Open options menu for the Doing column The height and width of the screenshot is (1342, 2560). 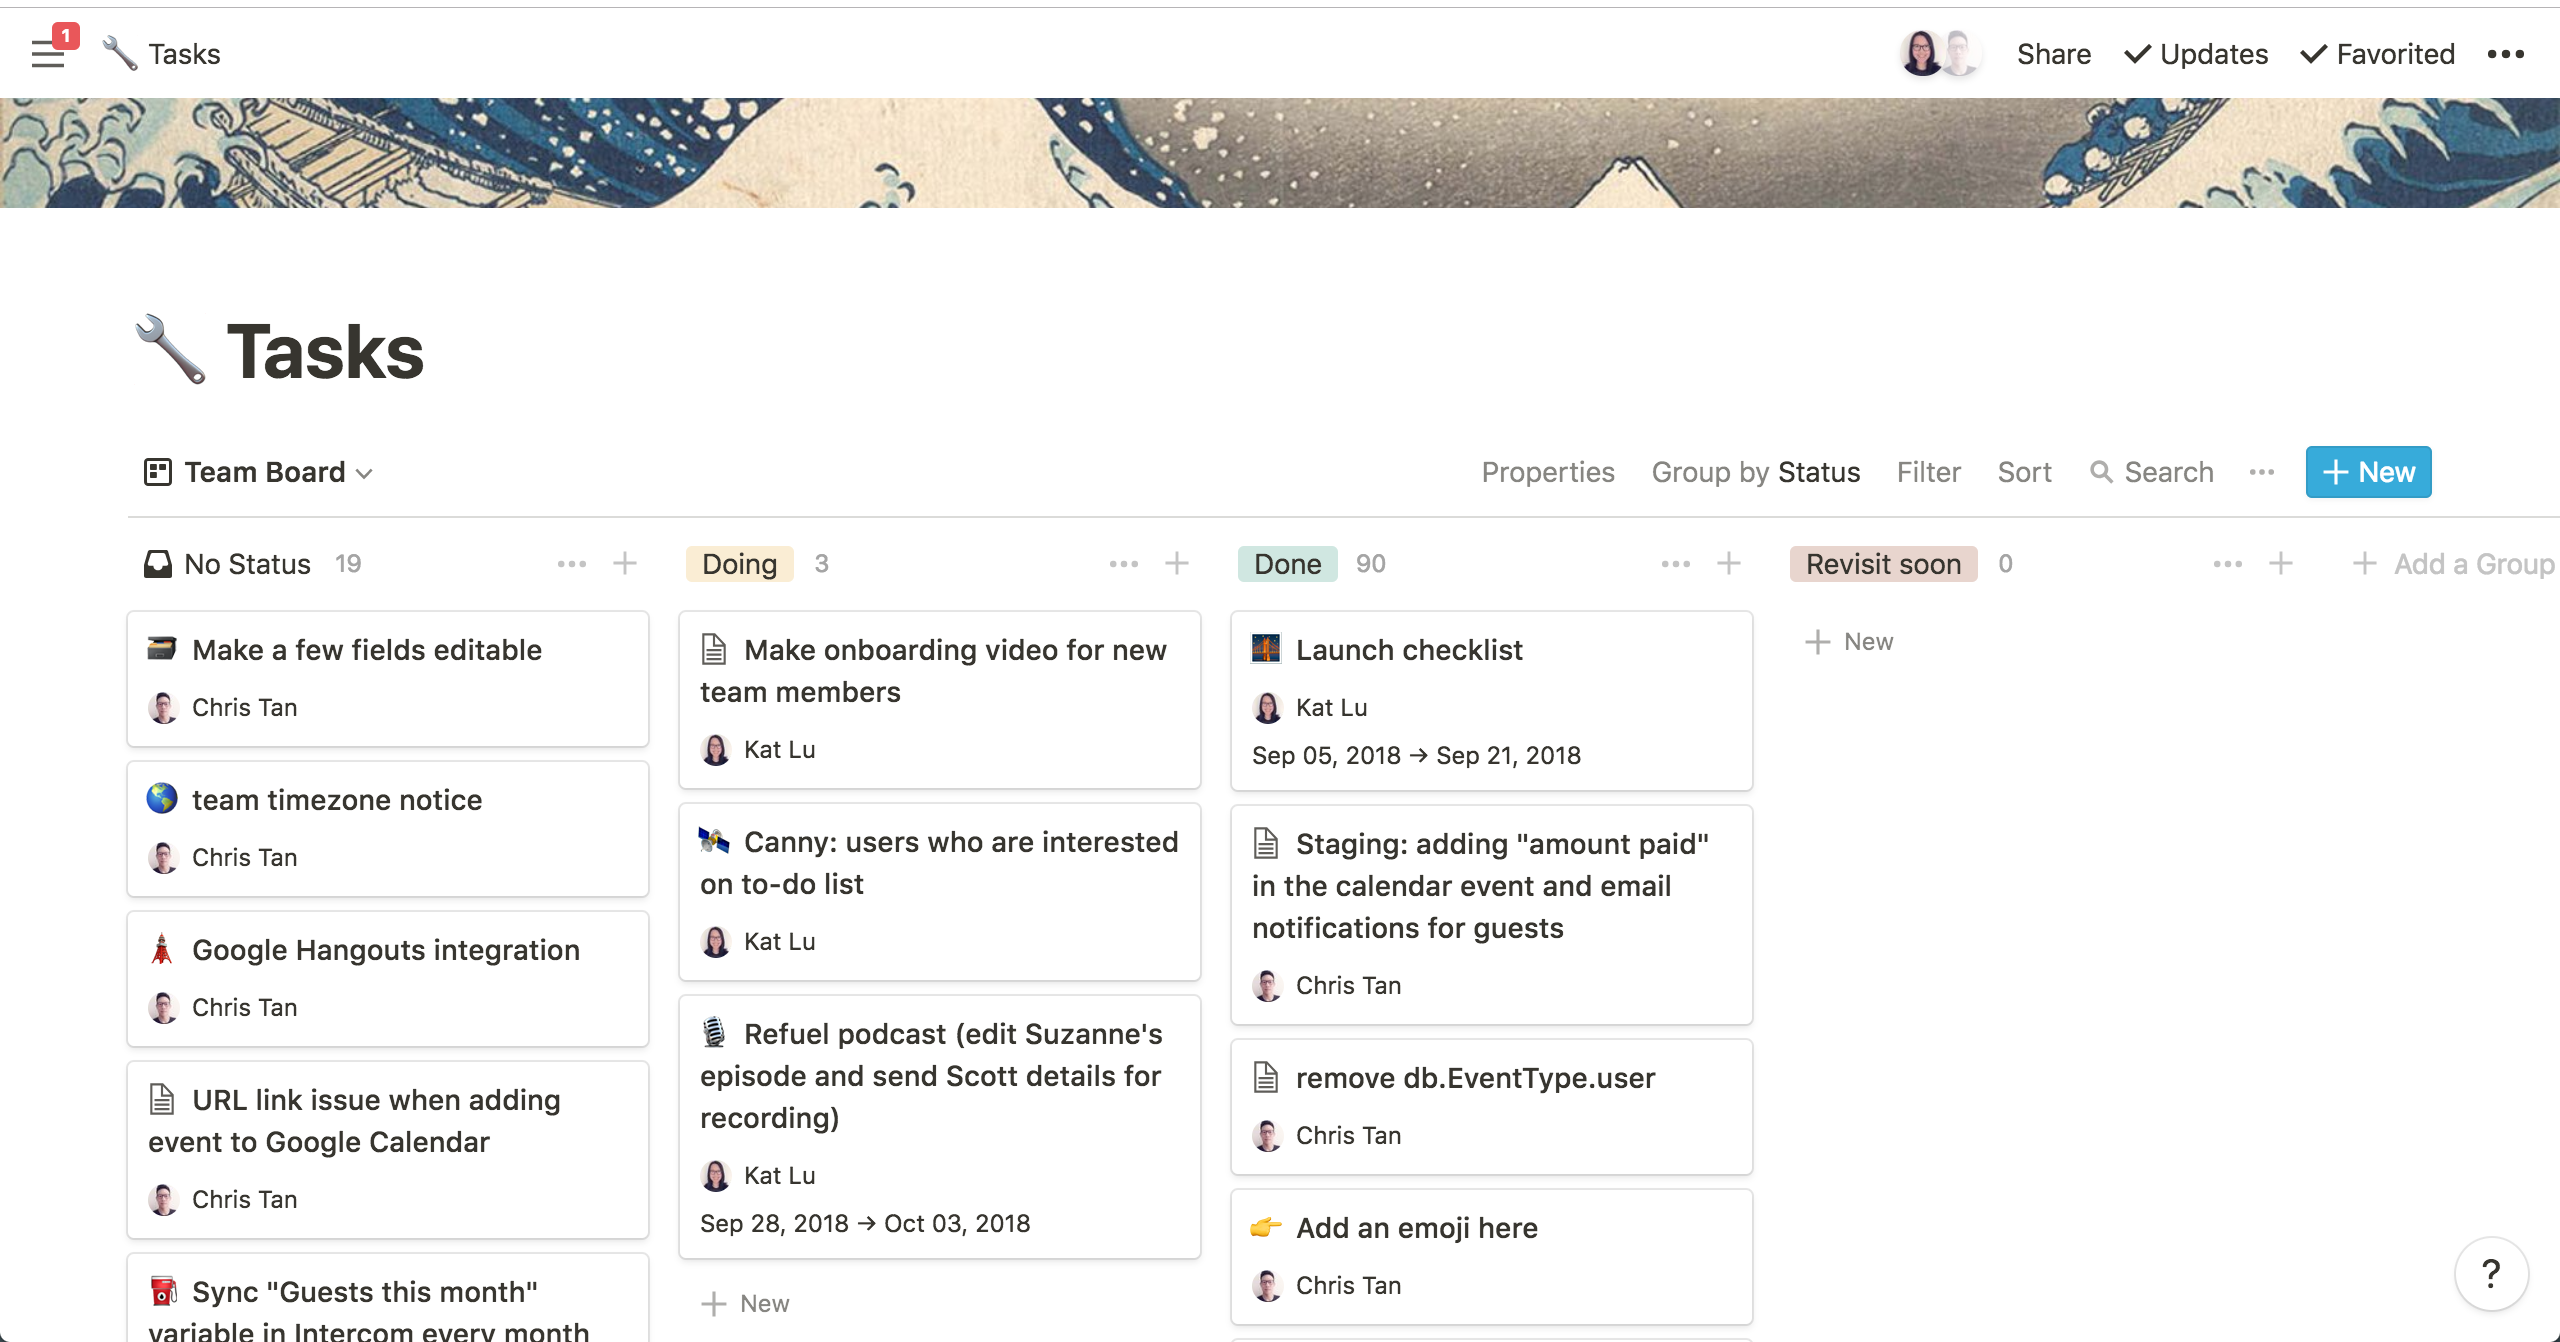tap(1124, 563)
